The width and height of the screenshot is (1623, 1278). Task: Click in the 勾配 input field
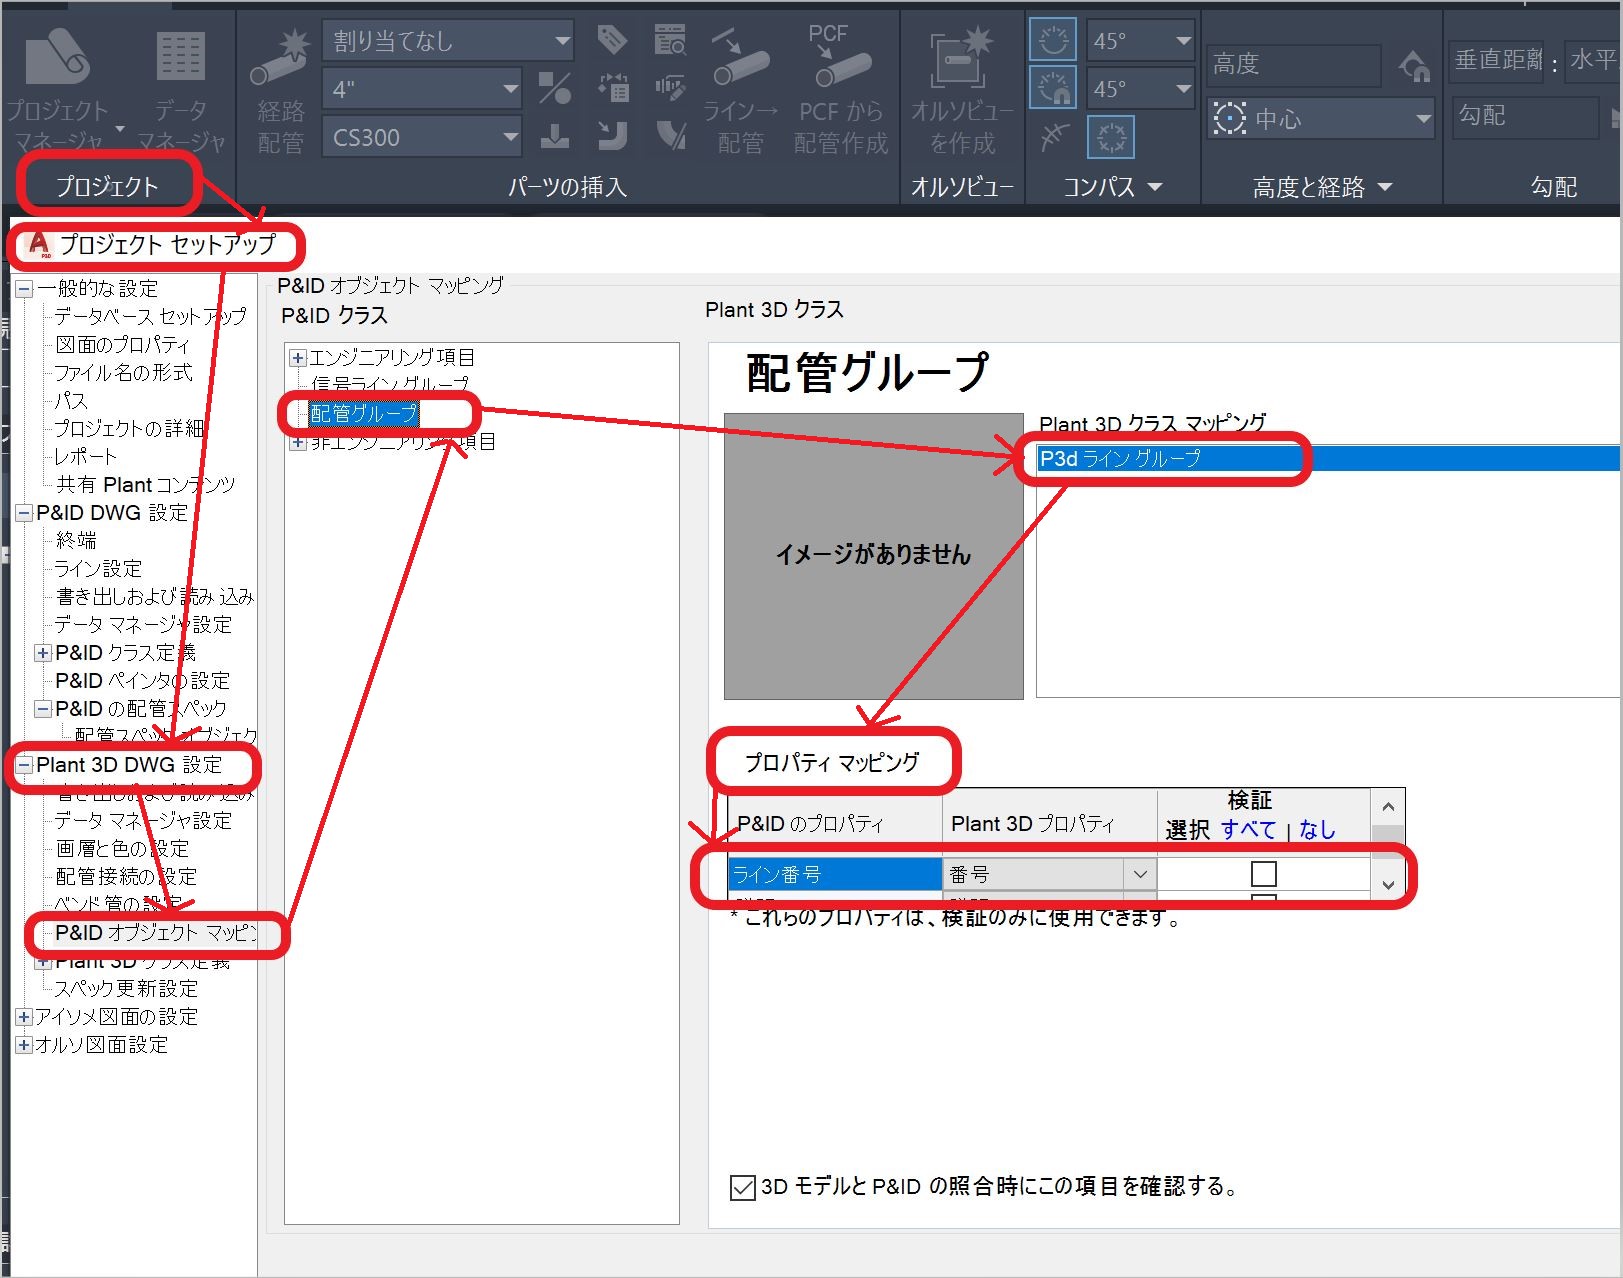1526,117
